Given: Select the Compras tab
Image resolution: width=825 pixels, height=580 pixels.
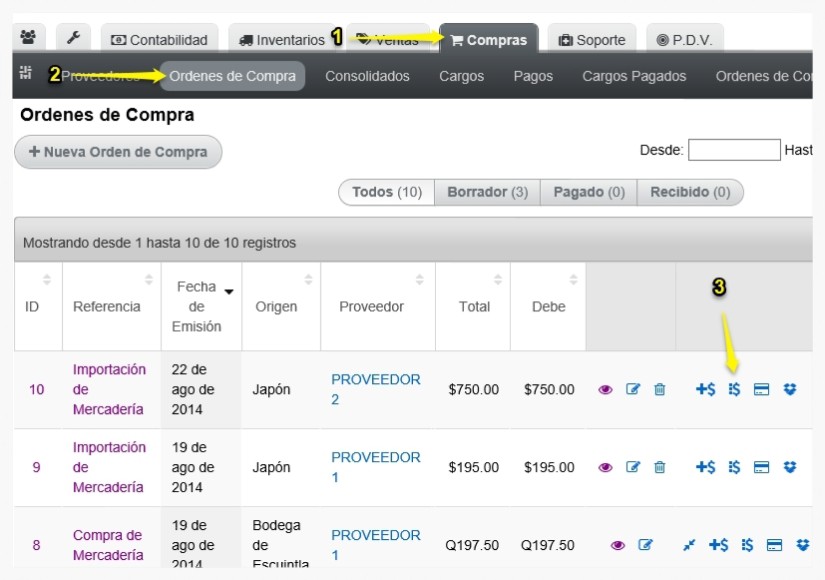Looking at the screenshot, I should click(x=489, y=39).
